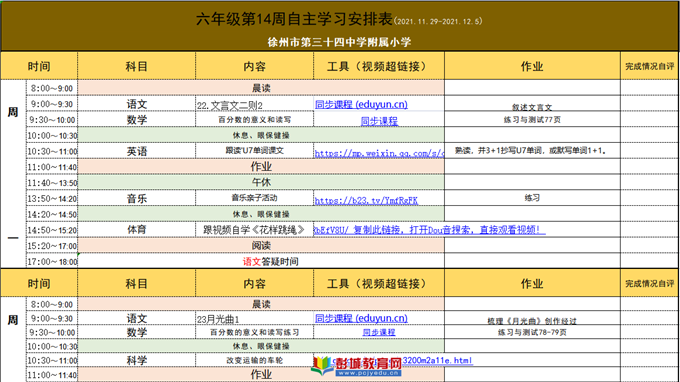
Task: Select the 午休 row cell
Action: (261, 183)
